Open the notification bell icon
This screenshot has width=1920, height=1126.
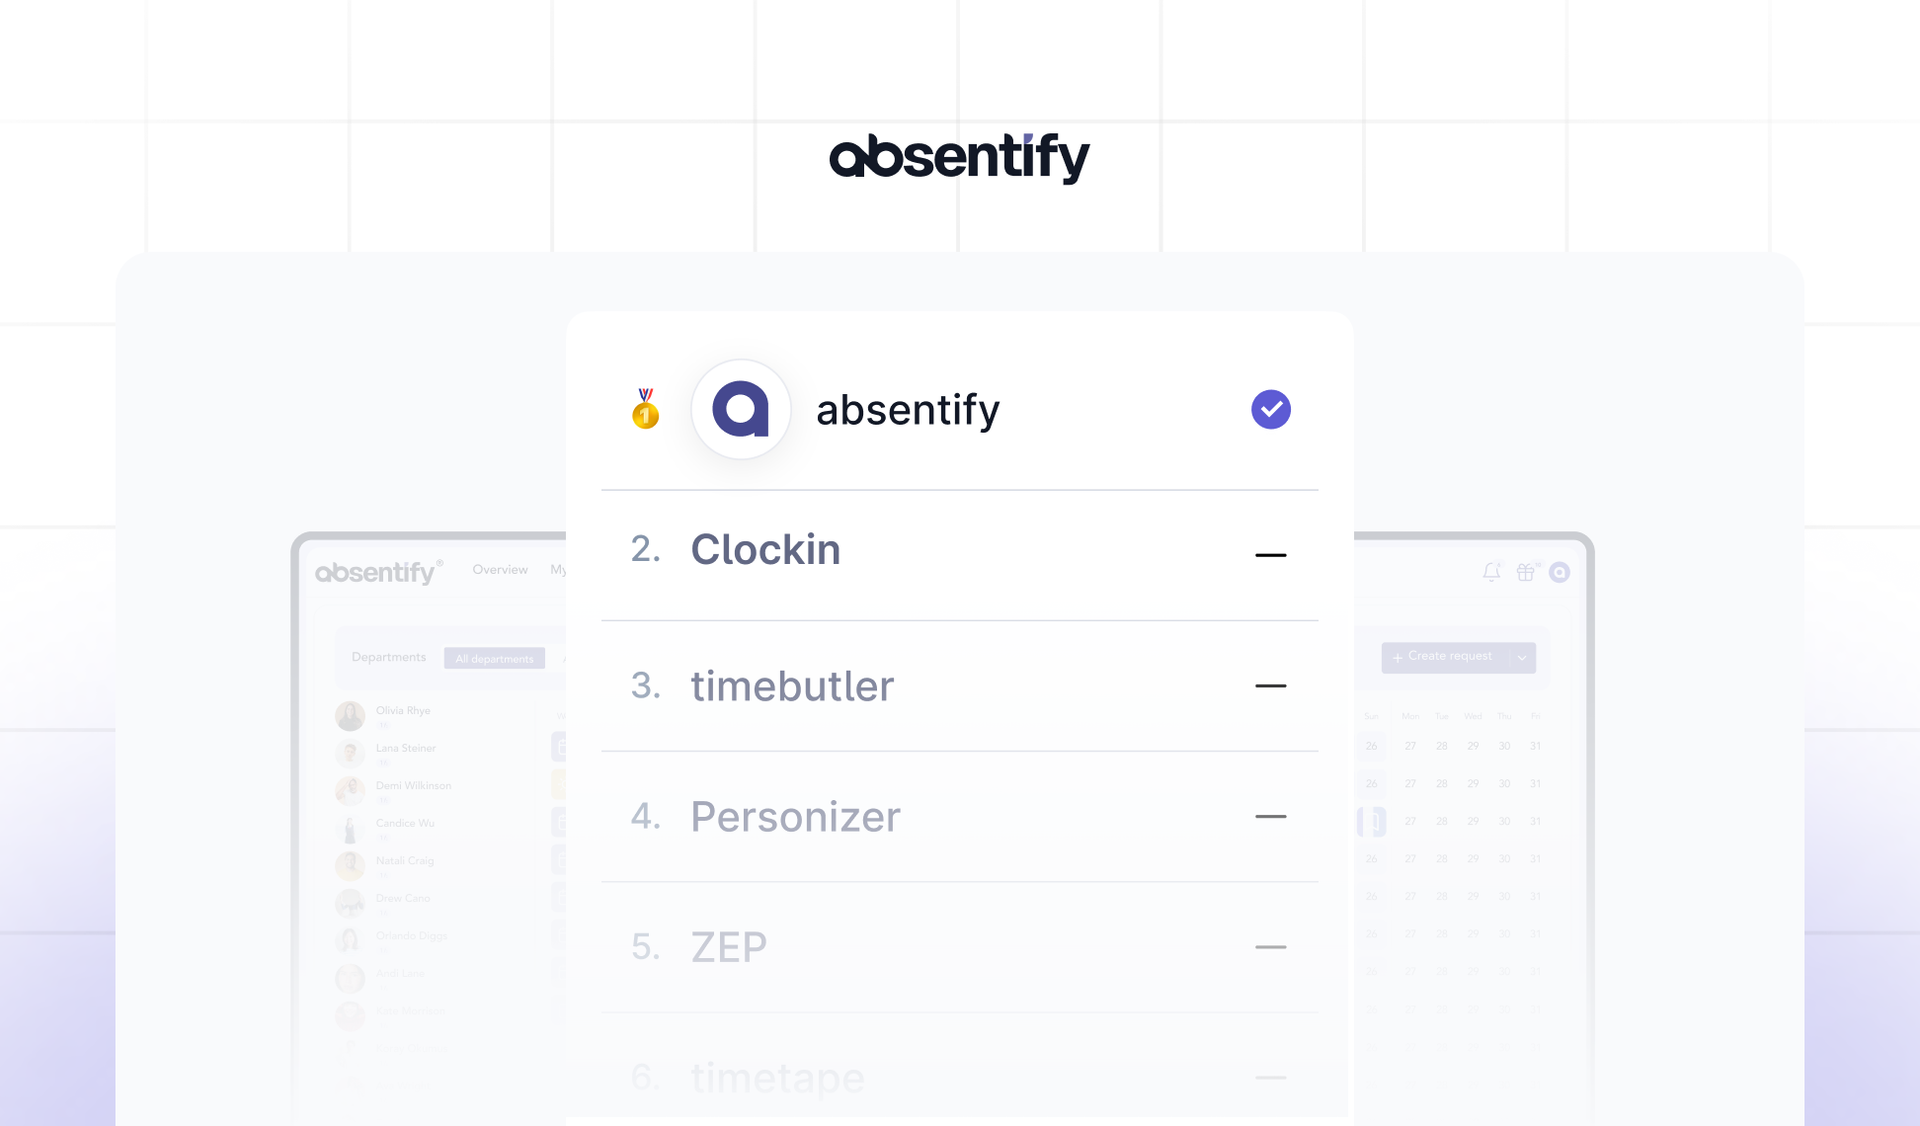click(1491, 572)
